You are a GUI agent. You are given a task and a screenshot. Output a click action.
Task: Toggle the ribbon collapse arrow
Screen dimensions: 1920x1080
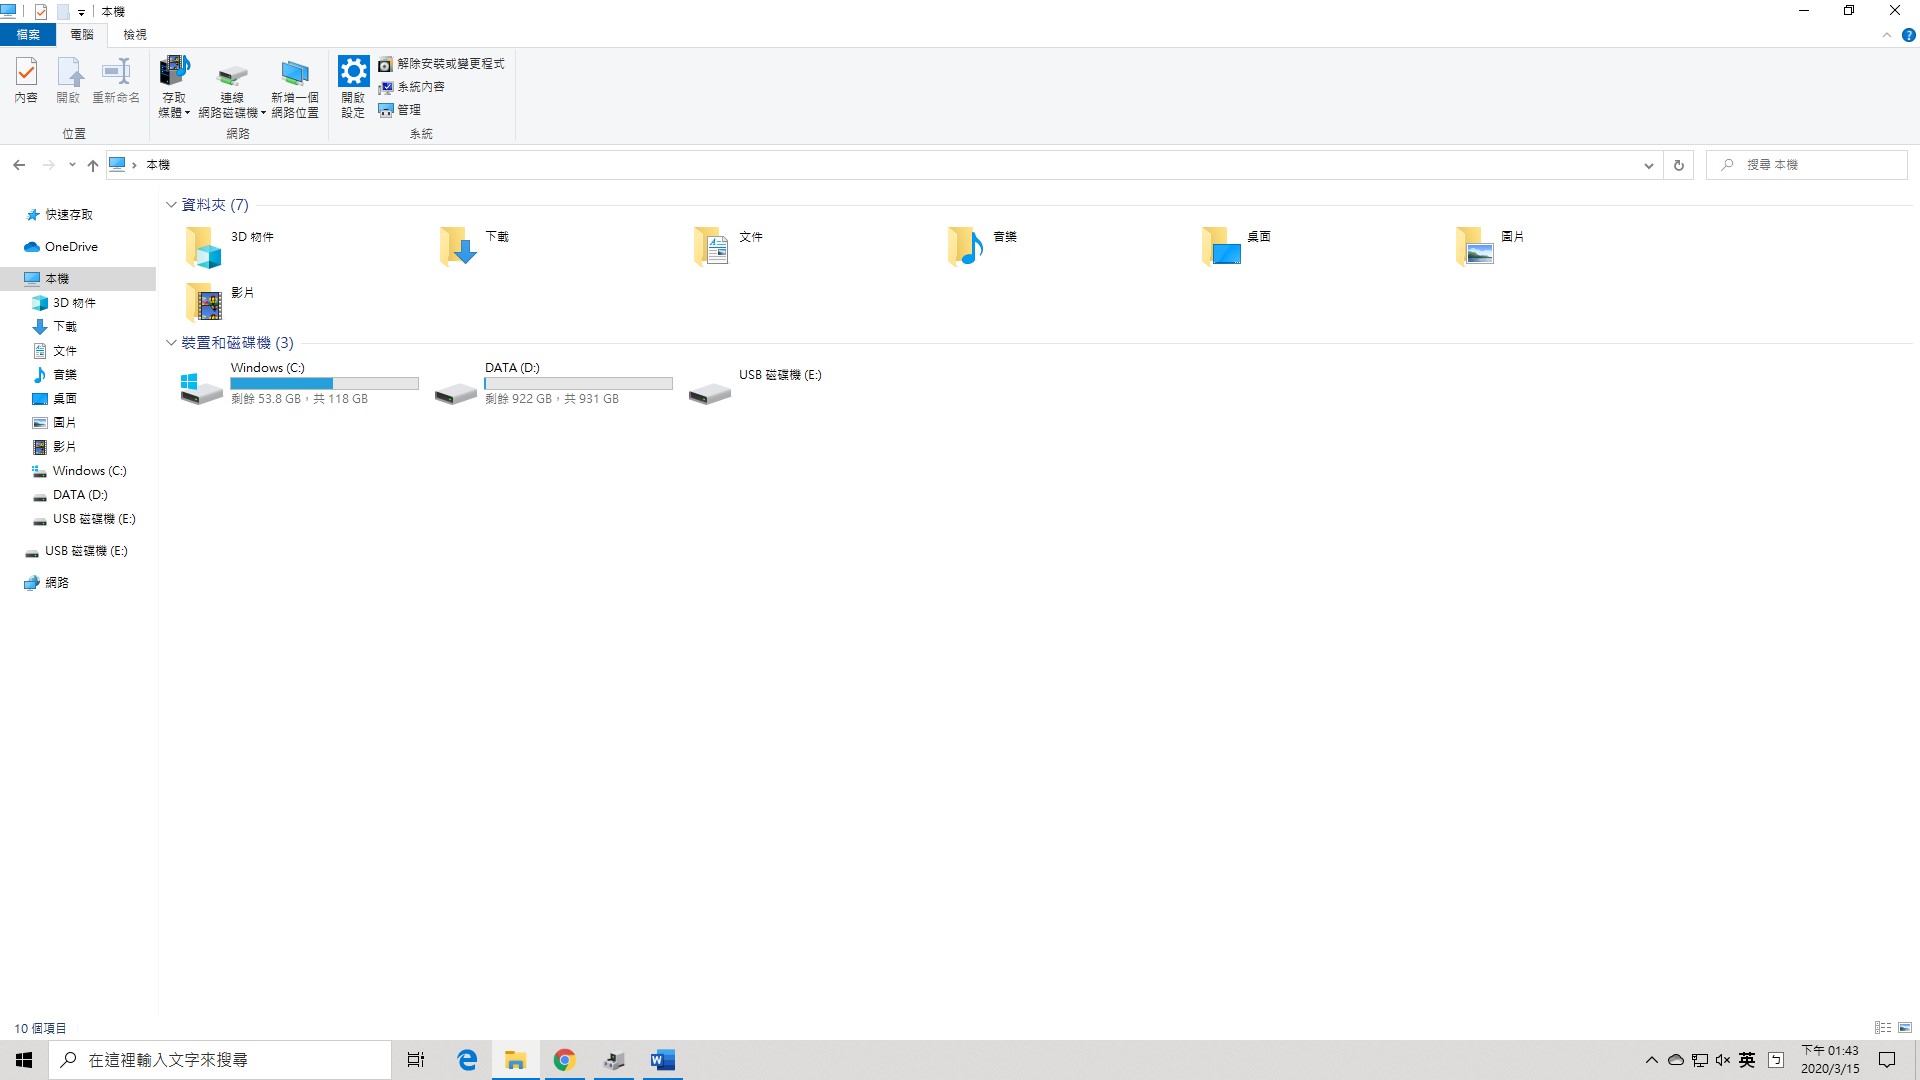1887,35
